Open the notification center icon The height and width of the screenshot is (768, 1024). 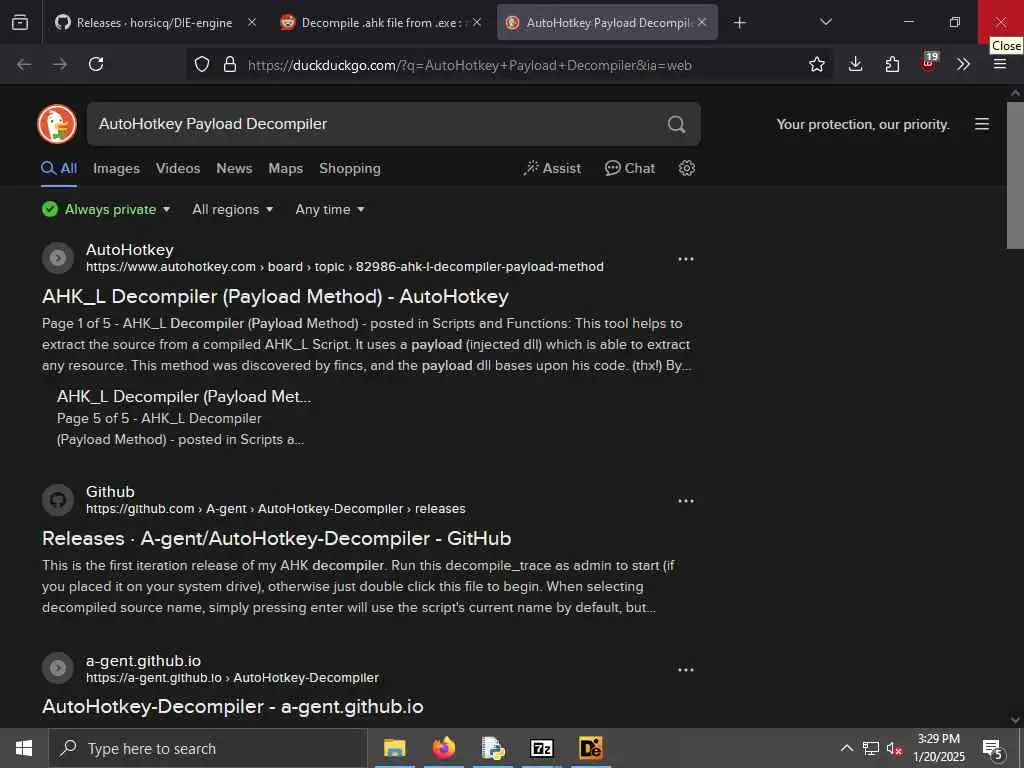993,749
